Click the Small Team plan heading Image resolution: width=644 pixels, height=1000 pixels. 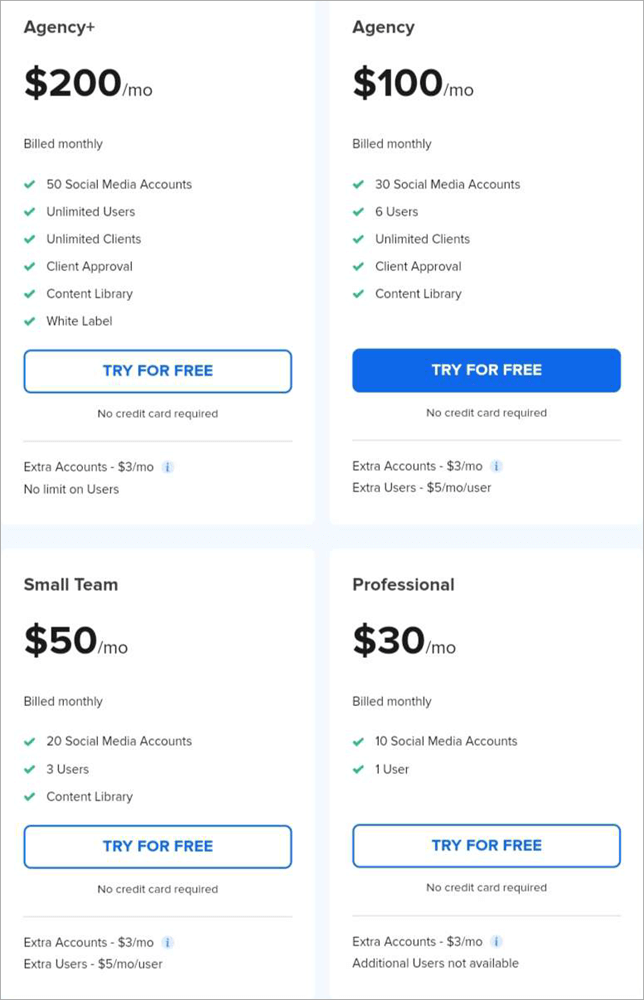[x=71, y=584]
